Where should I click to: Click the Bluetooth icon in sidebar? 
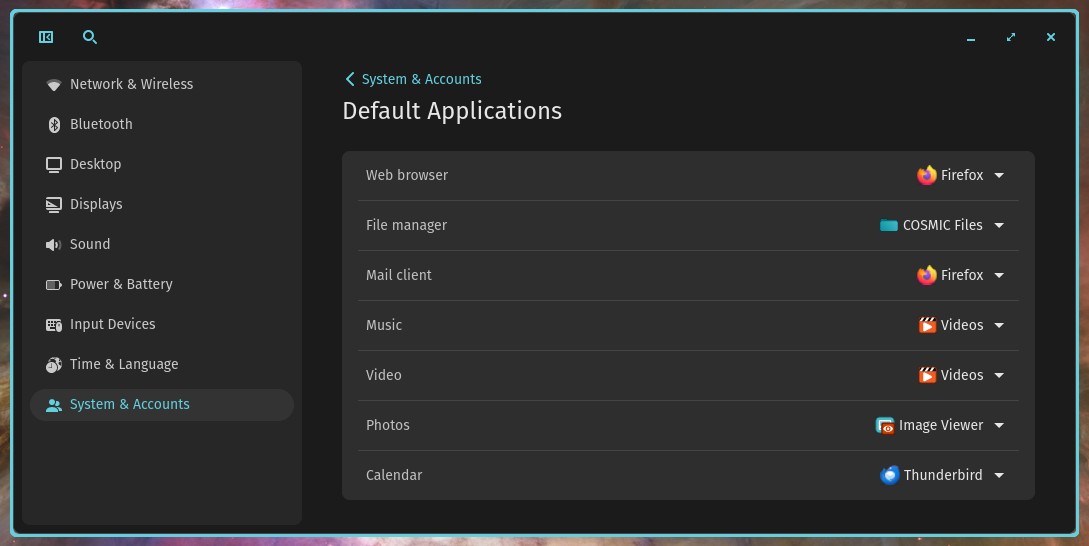click(53, 124)
